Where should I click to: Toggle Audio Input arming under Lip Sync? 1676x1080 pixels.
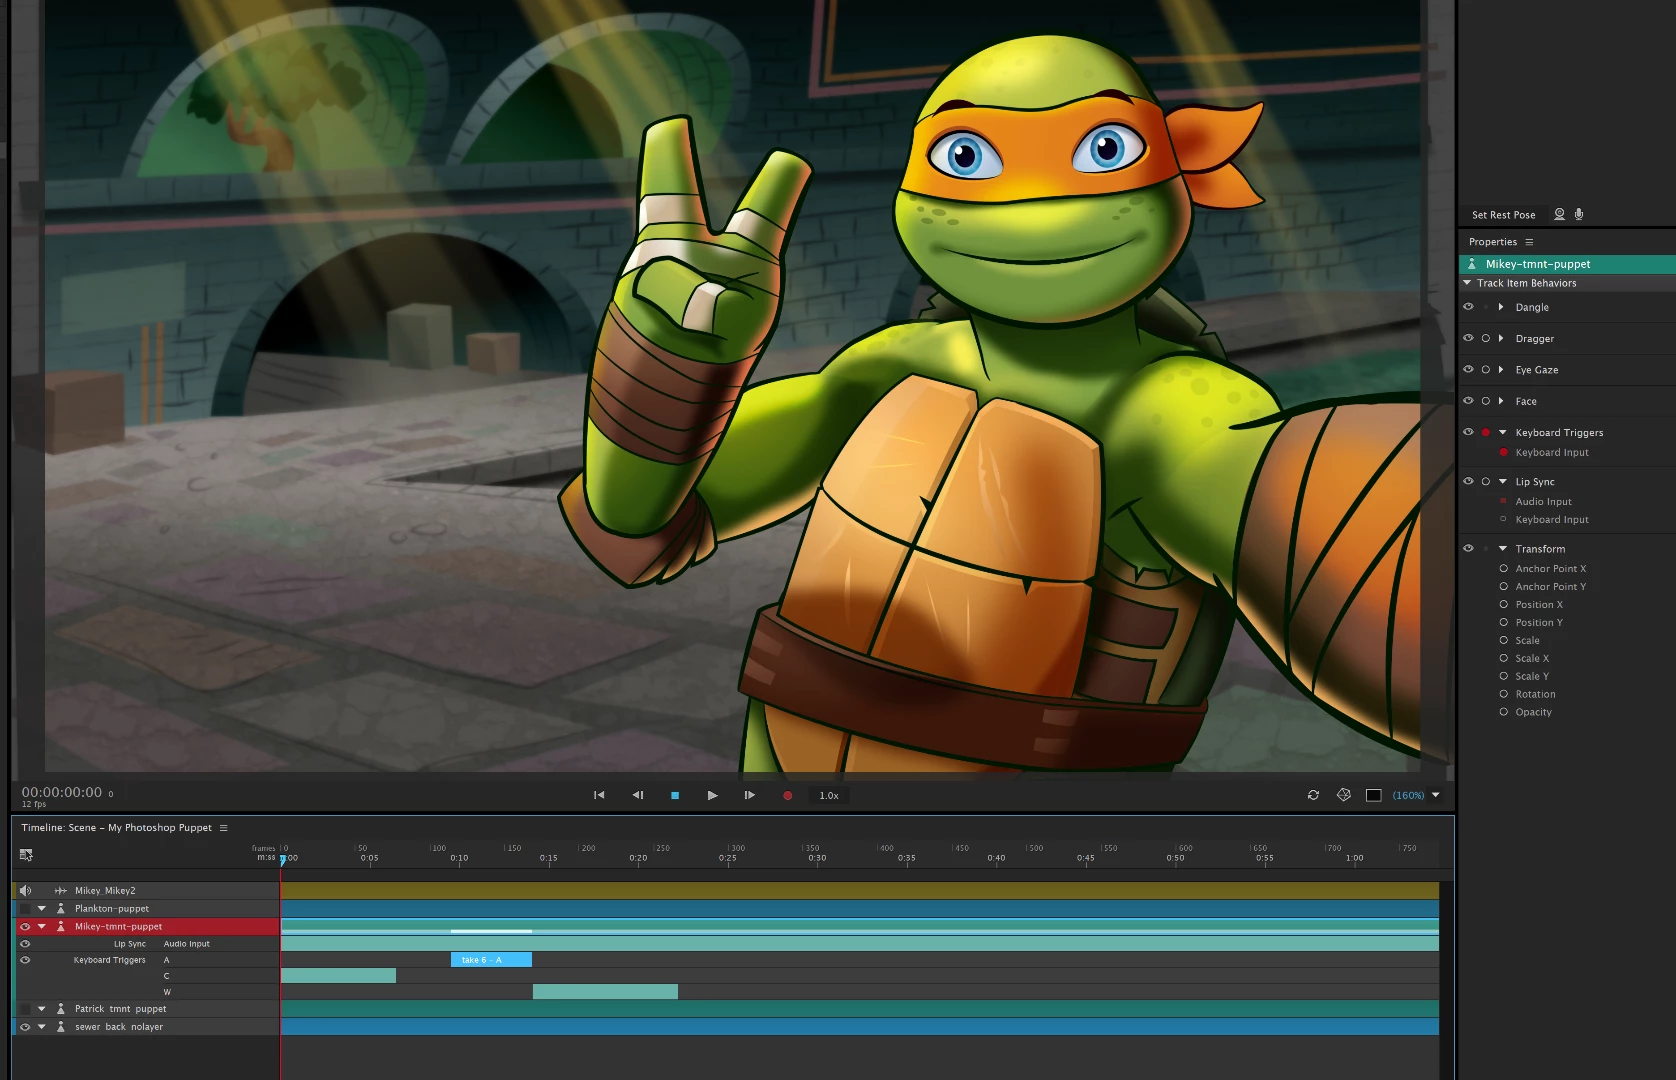(1503, 501)
